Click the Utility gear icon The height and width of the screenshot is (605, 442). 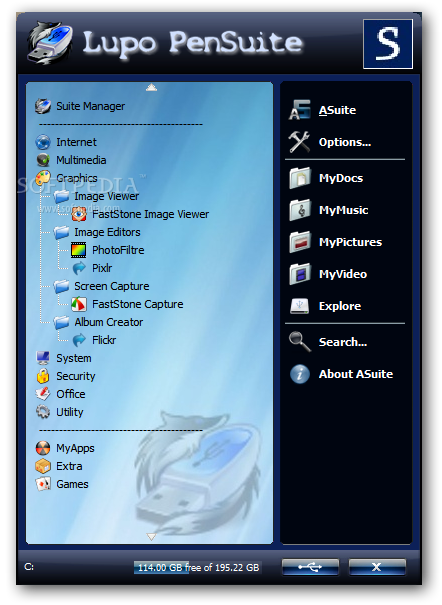[43, 412]
